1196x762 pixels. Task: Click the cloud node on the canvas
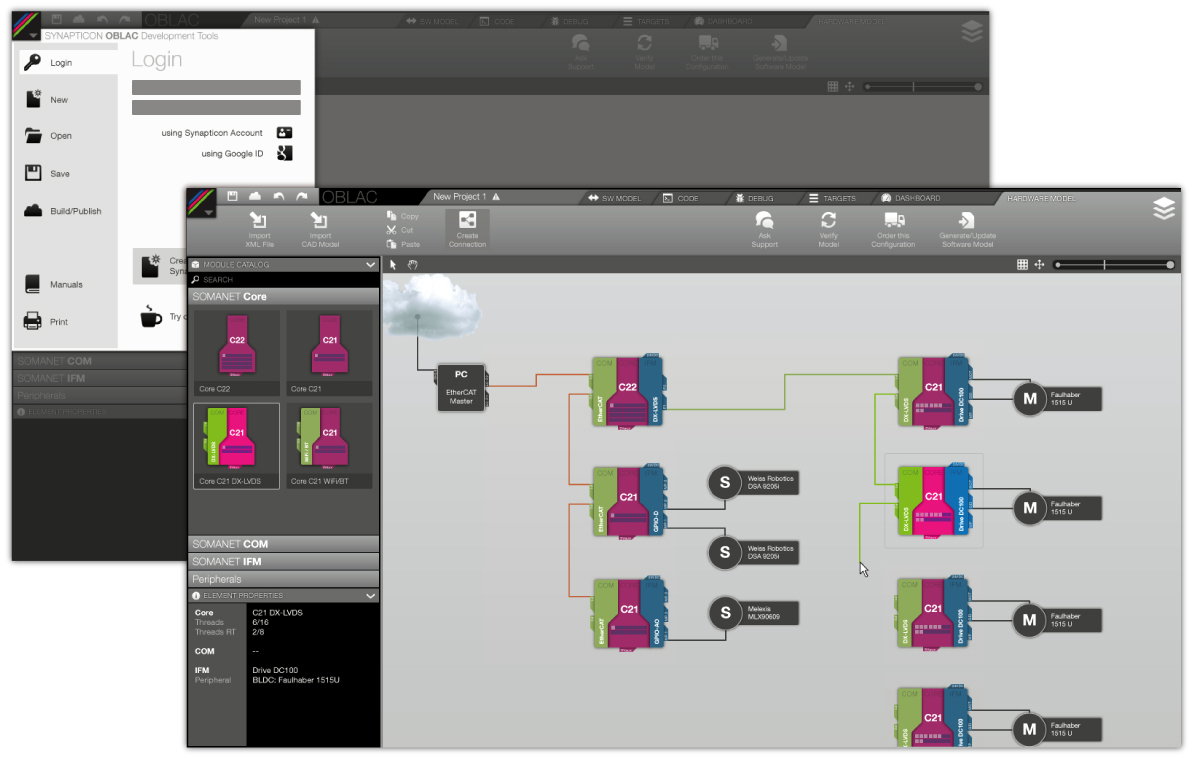pyautogui.click(x=432, y=306)
